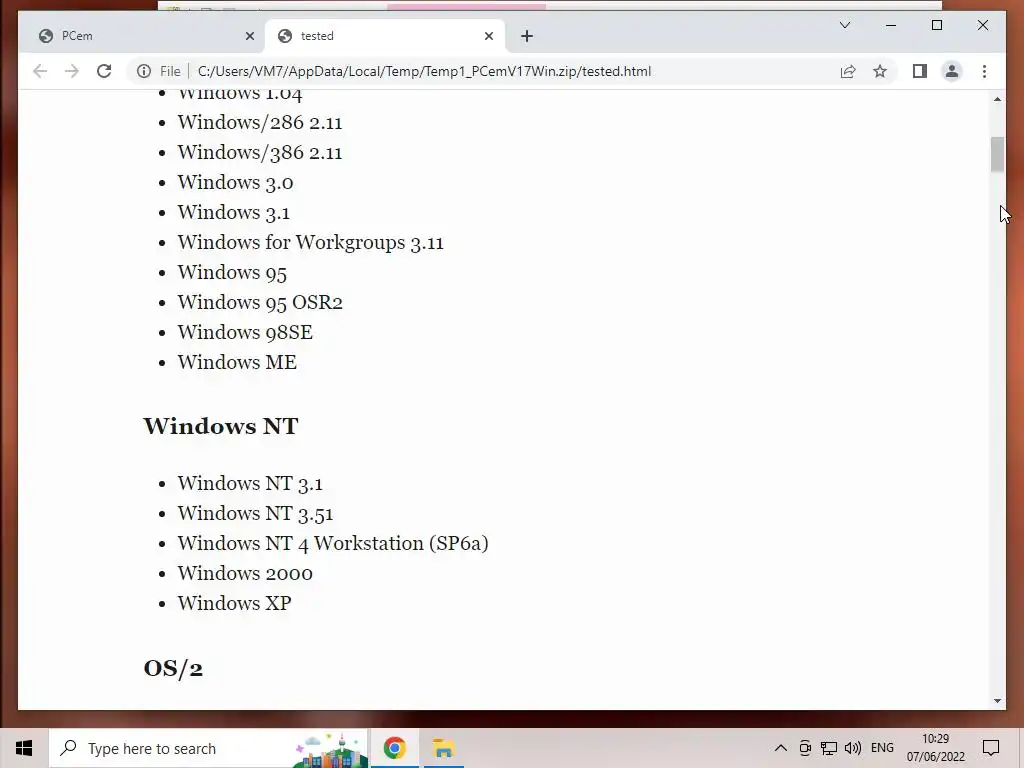This screenshot has height=768, width=1024.
Task: Open Chrome from the taskbar
Action: (394, 748)
